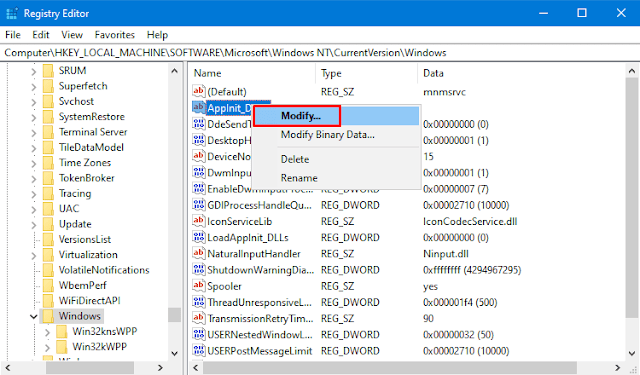The width and height of the screenshot is (640, 375).
Task: Click the Win32knsWPP folder icon
Action: (x=62, y=331)
